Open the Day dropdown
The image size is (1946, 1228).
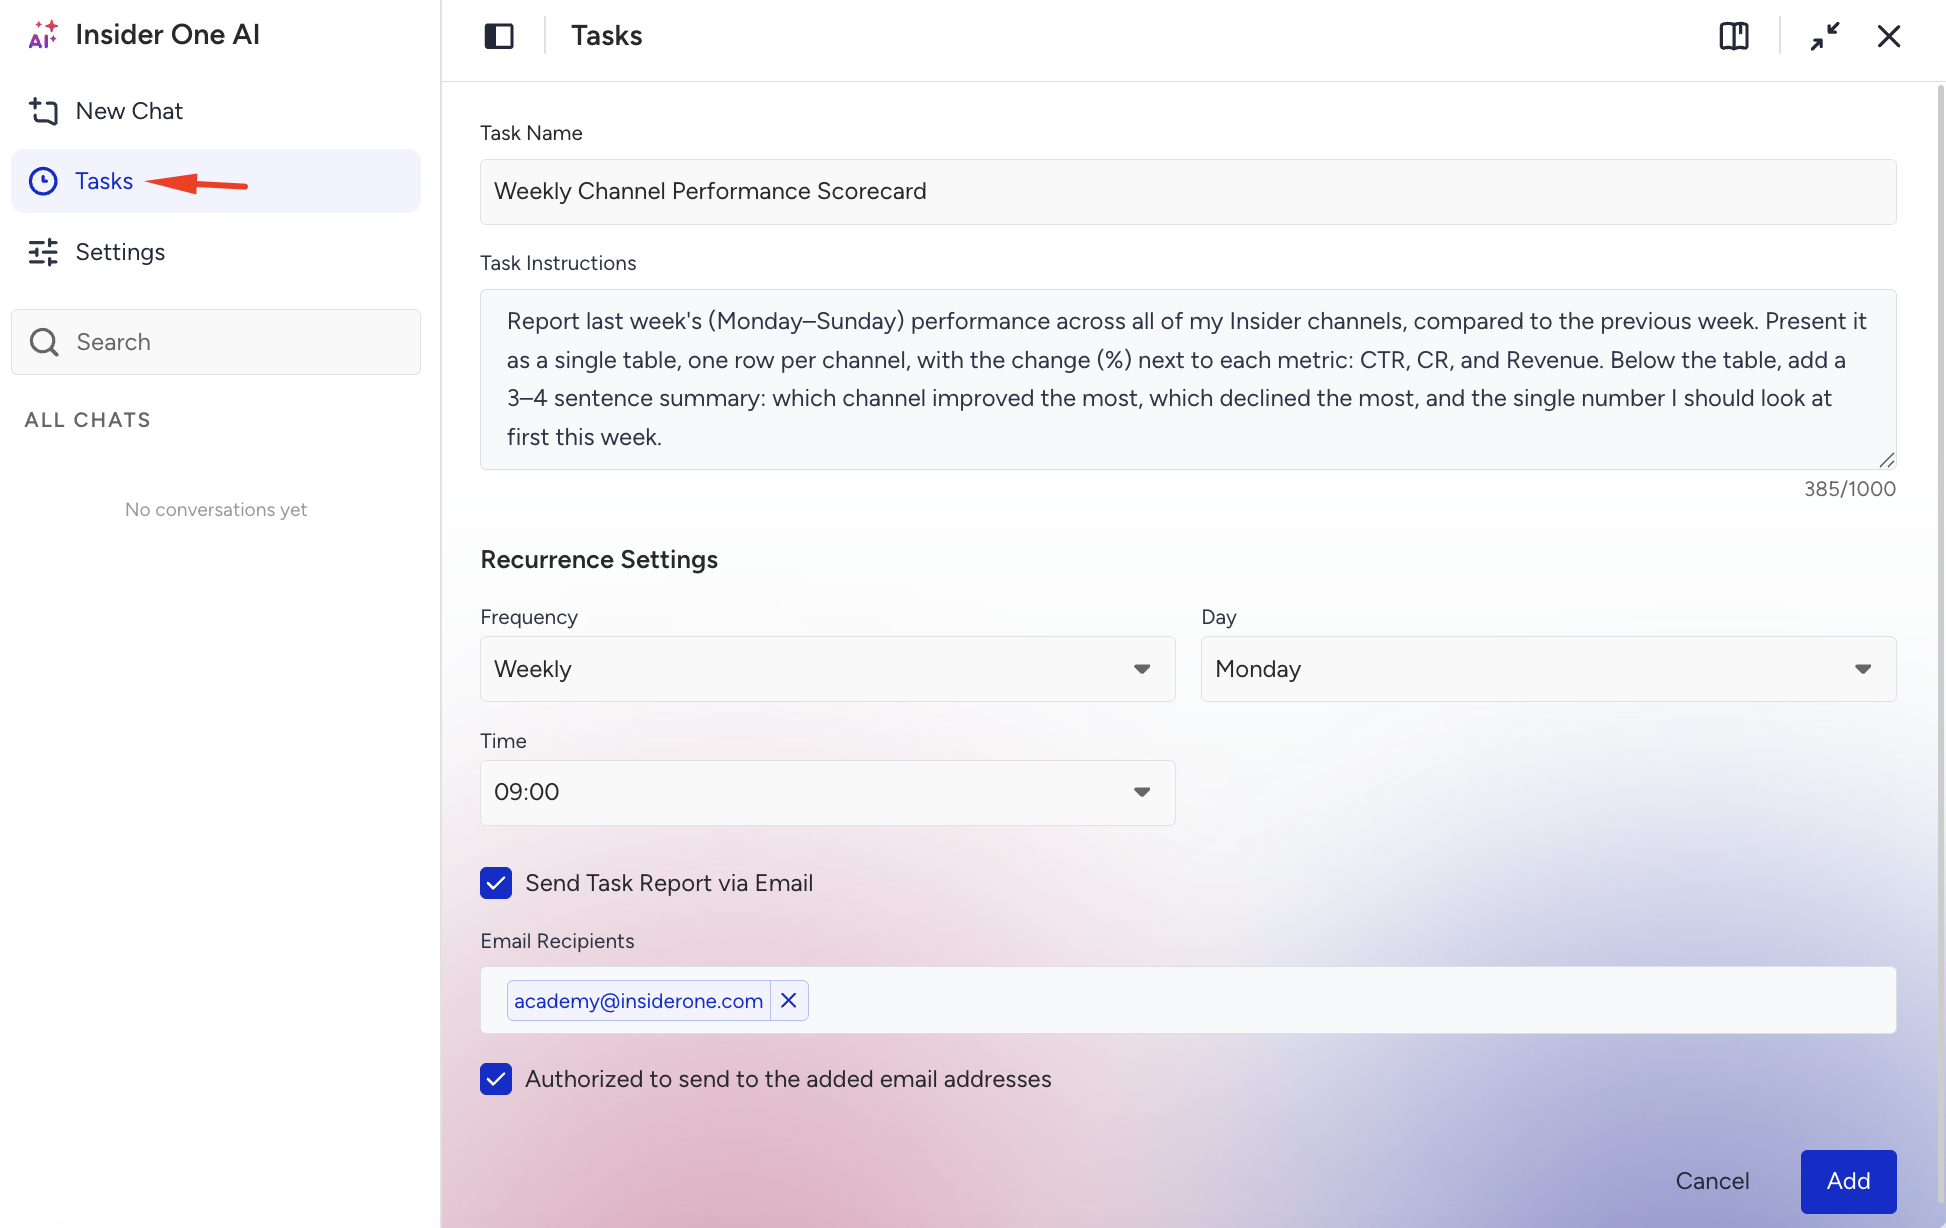tap(1548, 669)
